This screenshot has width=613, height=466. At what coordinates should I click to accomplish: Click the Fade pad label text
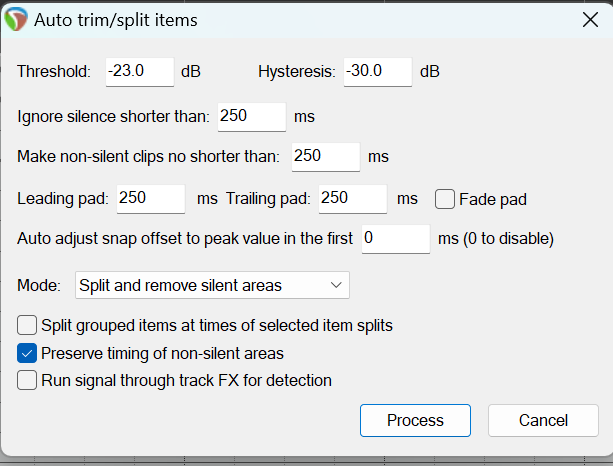pos(493,199)
